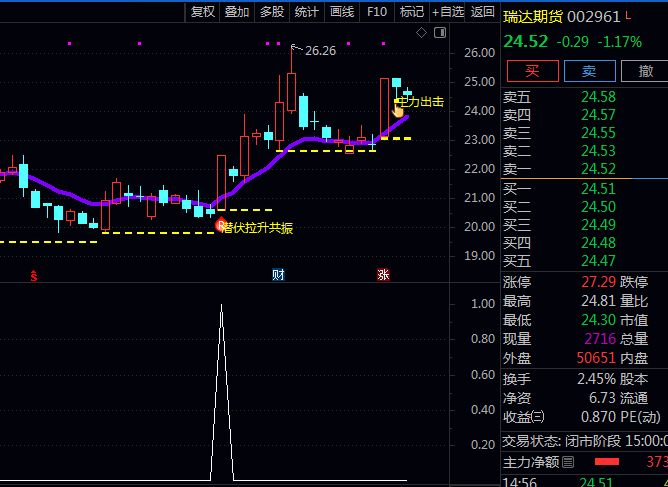Click the 复权 toolbar button

(202, 12)
